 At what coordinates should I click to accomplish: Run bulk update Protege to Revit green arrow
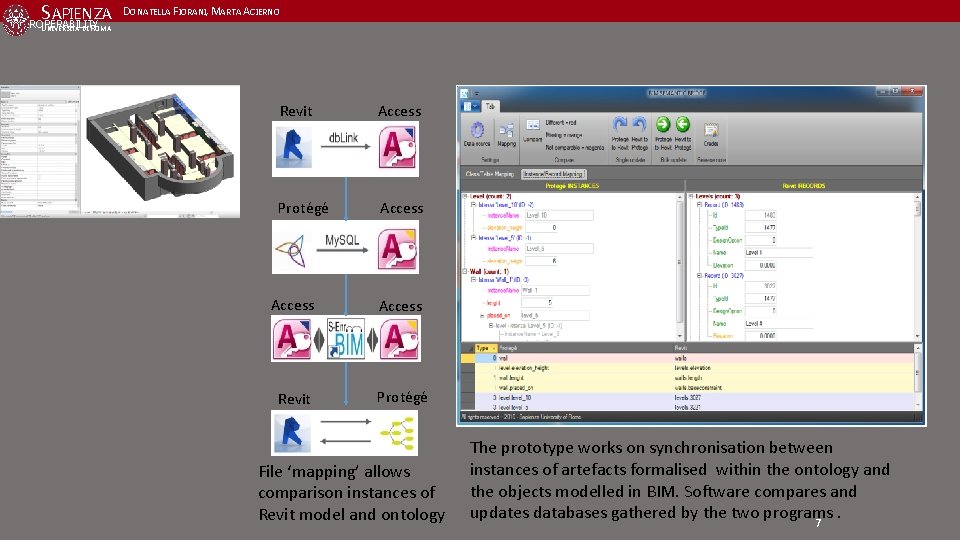coord(663,124)
